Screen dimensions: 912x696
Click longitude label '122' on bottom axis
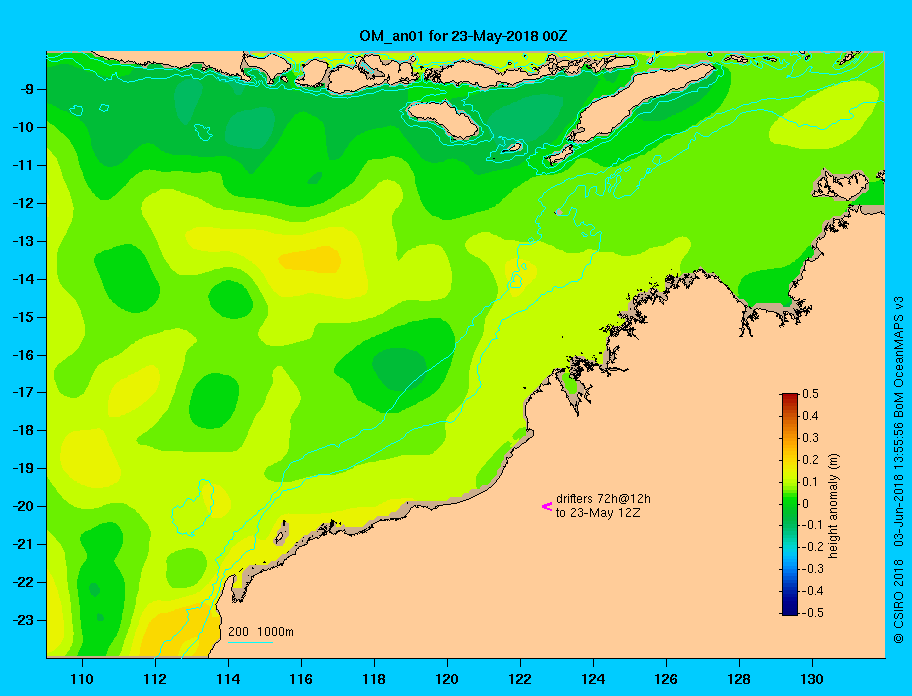coord(520,679)
